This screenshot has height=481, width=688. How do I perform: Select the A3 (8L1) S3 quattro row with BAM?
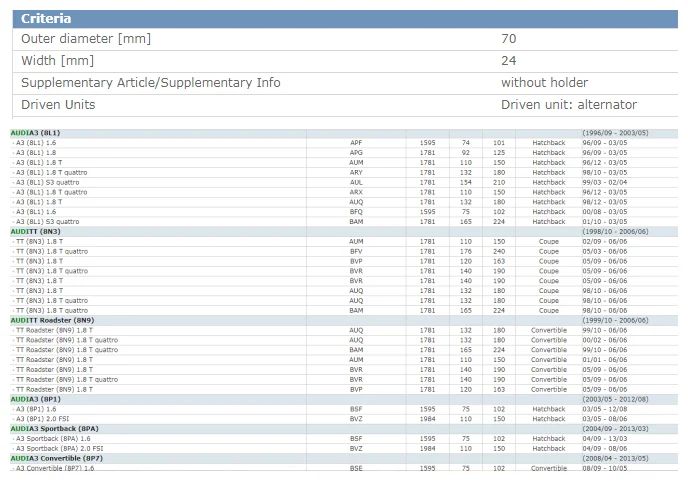[x=344, y=222]
